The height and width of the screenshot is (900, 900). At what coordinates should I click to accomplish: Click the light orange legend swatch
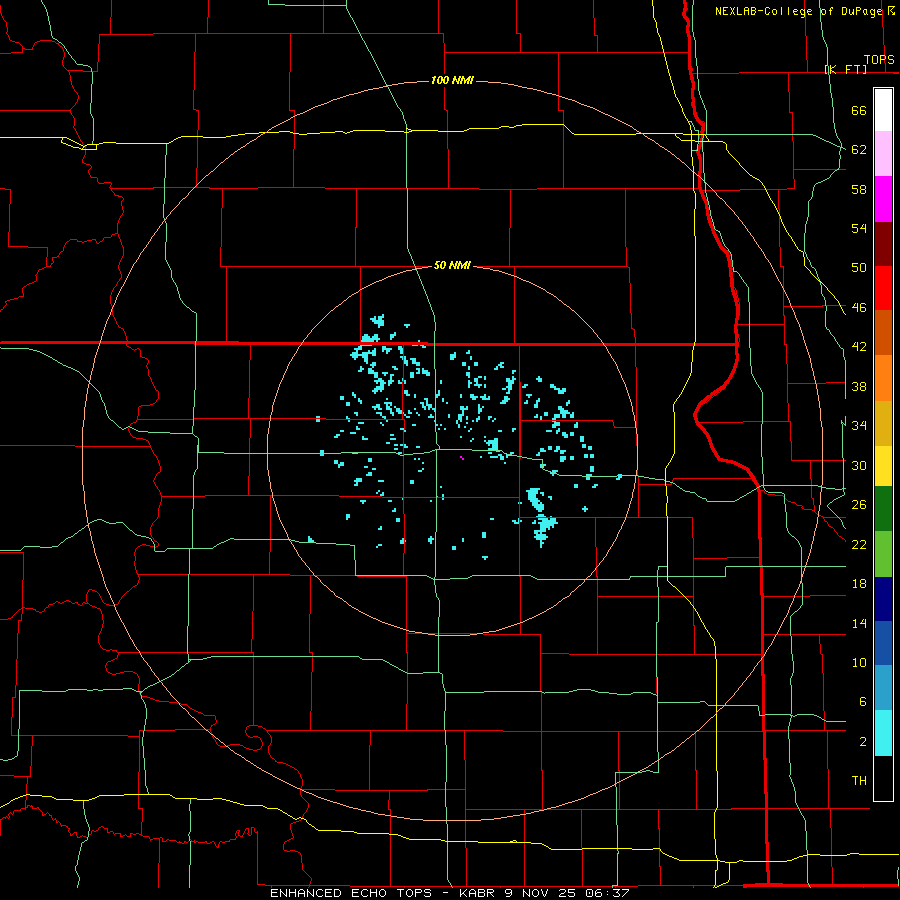click(x=883, y=378)
